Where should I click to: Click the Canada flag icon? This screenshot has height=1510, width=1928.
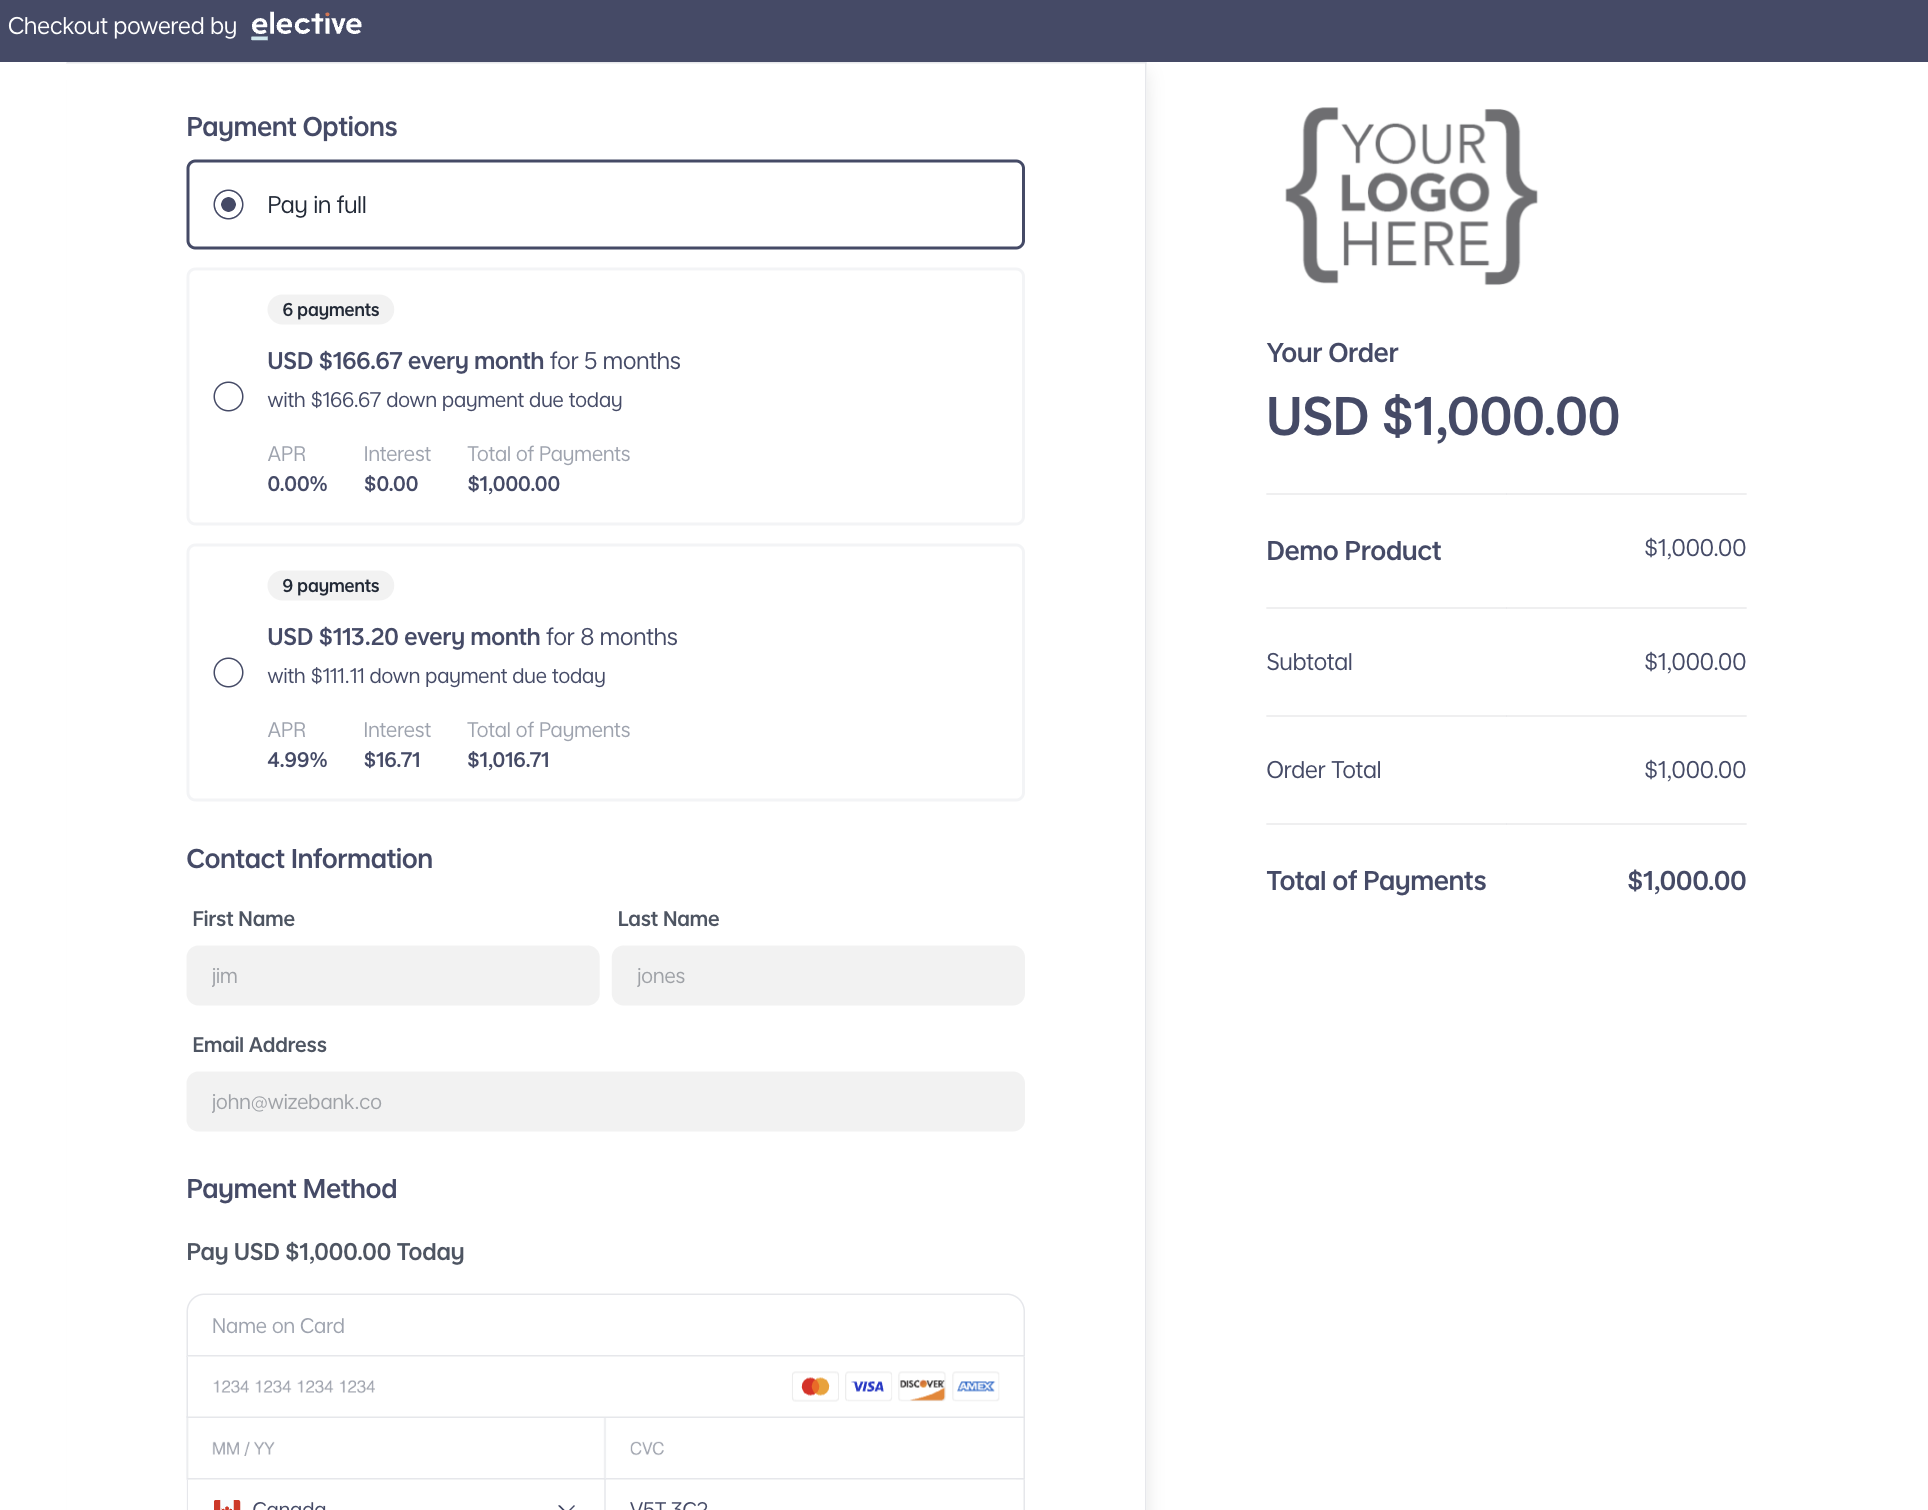[x=227, y=1503]
